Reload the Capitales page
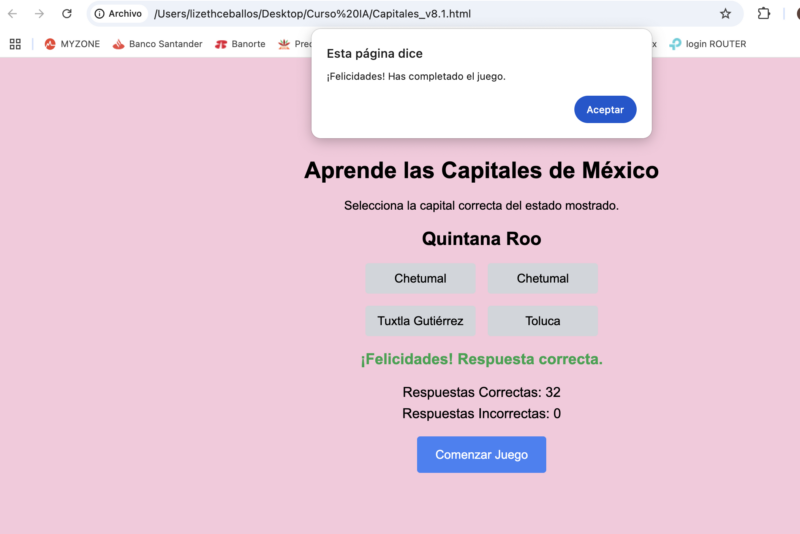This screenshot has height=534, width=800. pos(66,14)
